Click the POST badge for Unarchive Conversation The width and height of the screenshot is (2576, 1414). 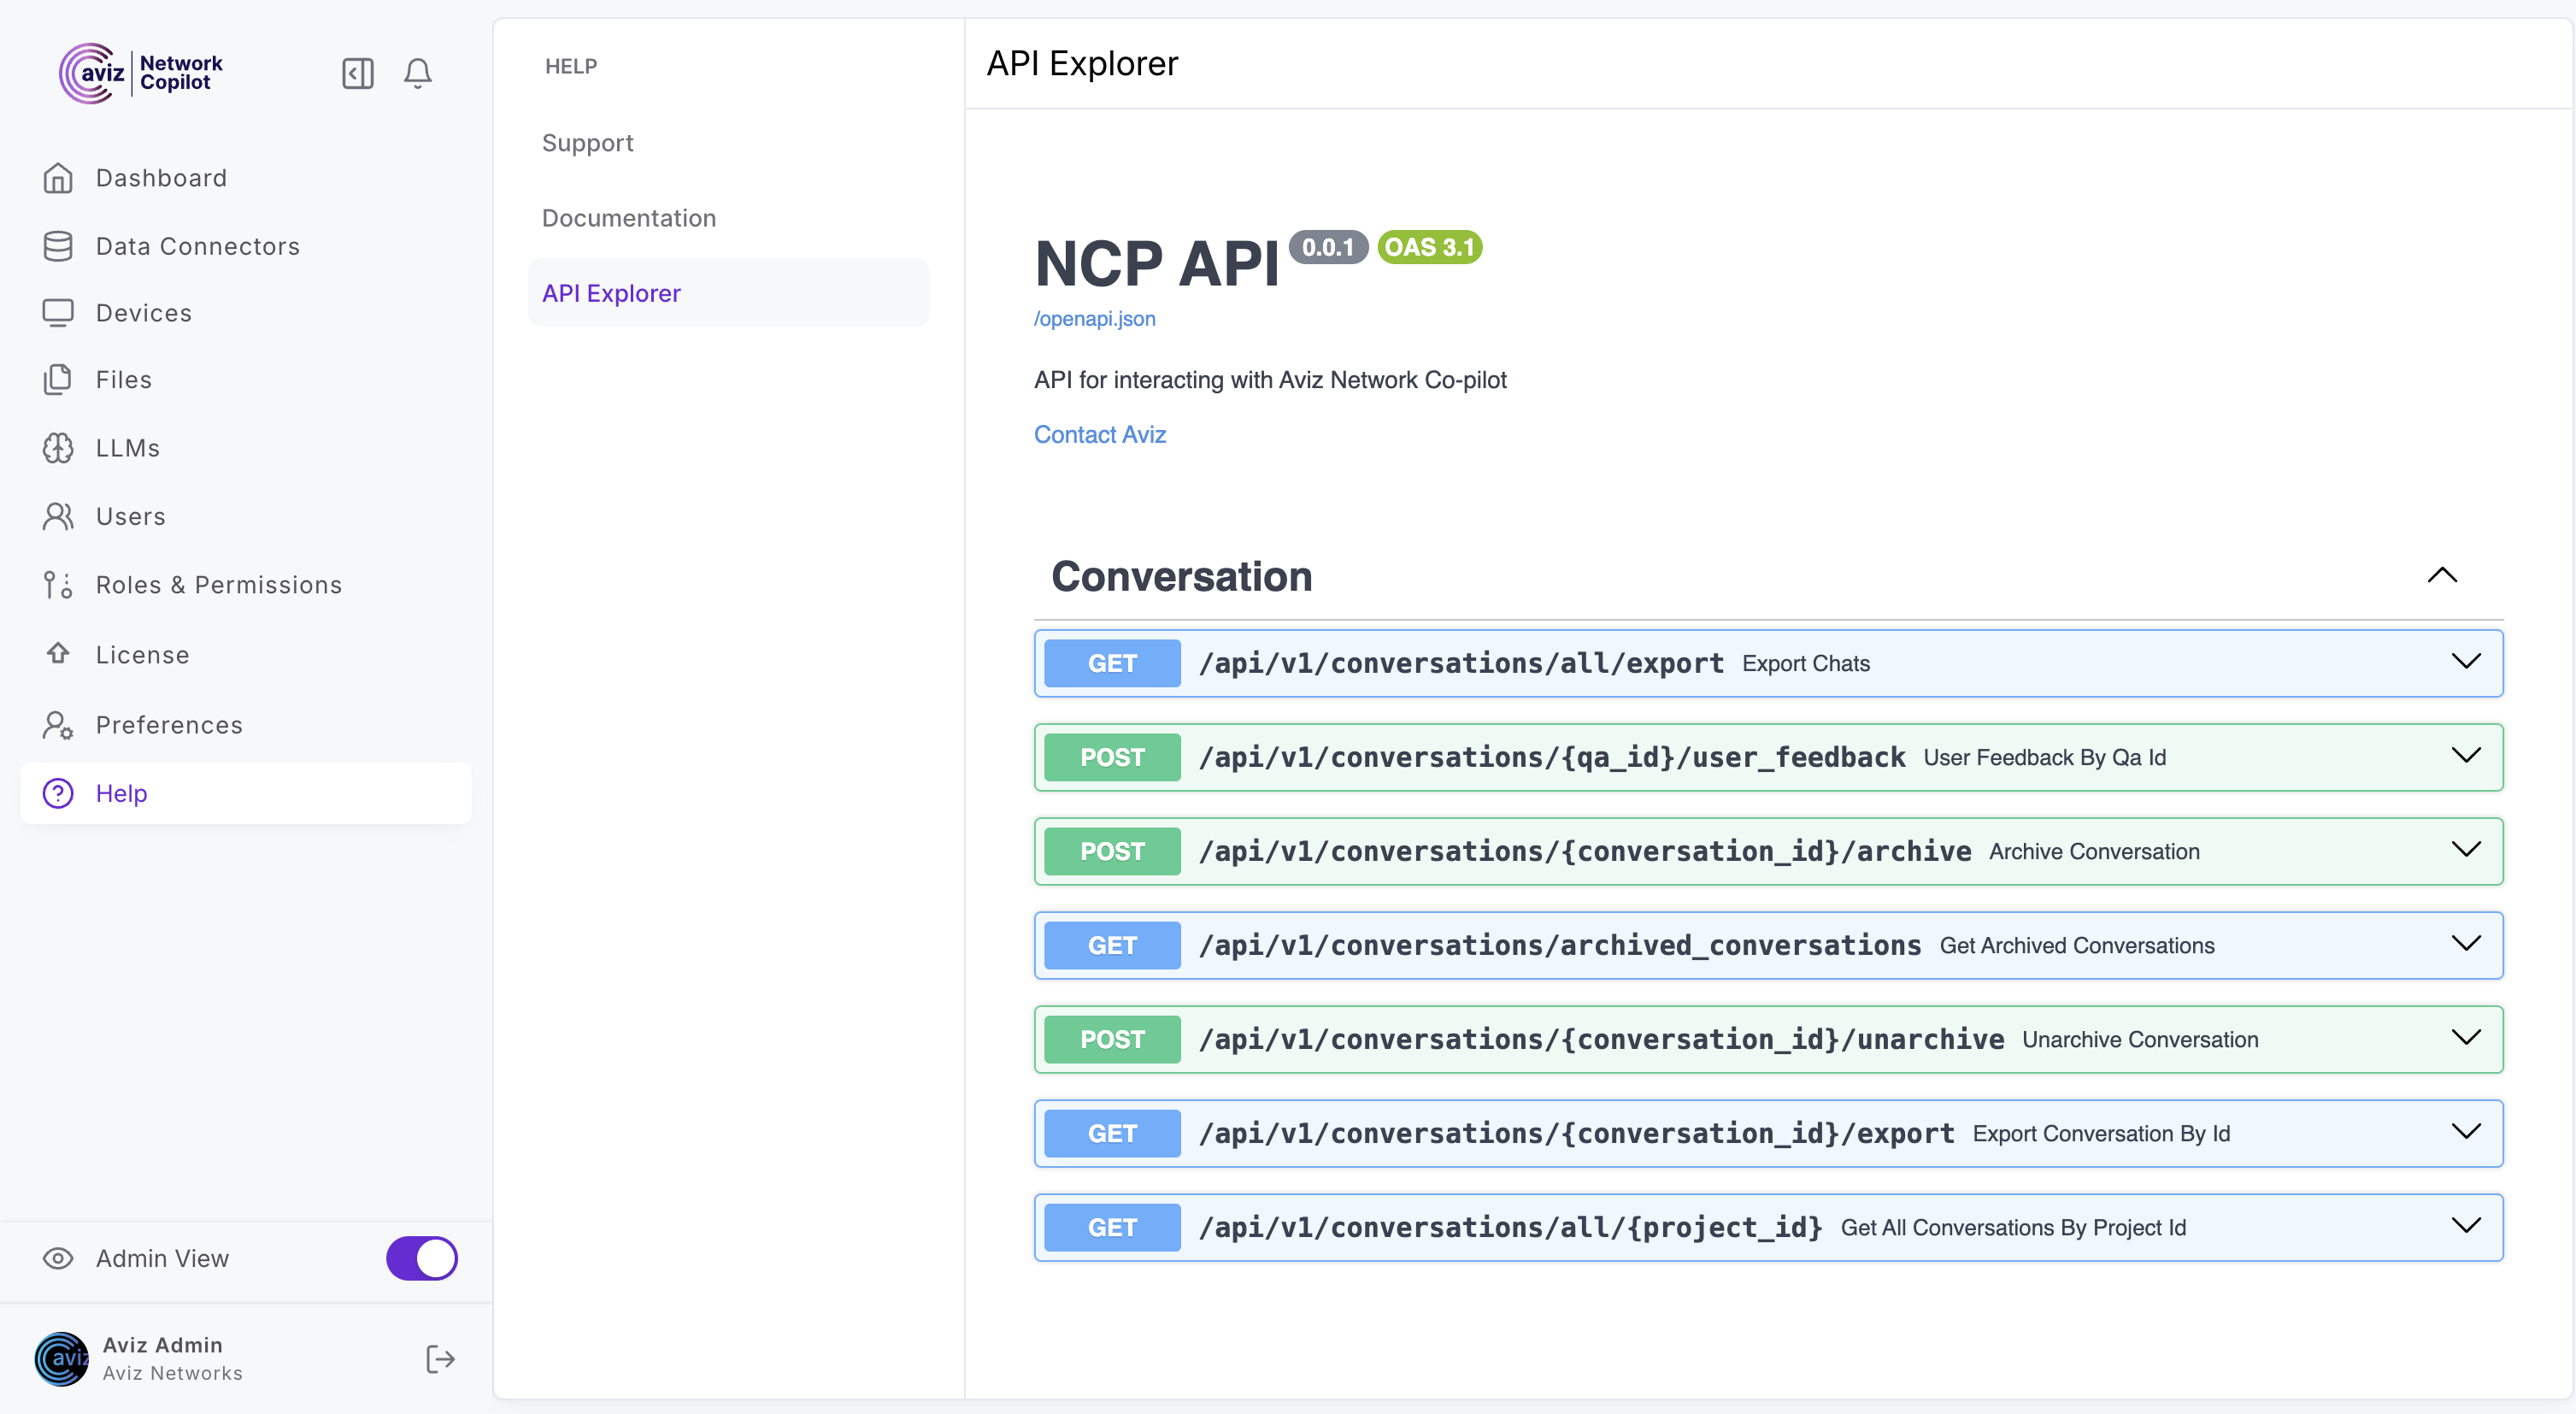click(x=1111, y=1039)
